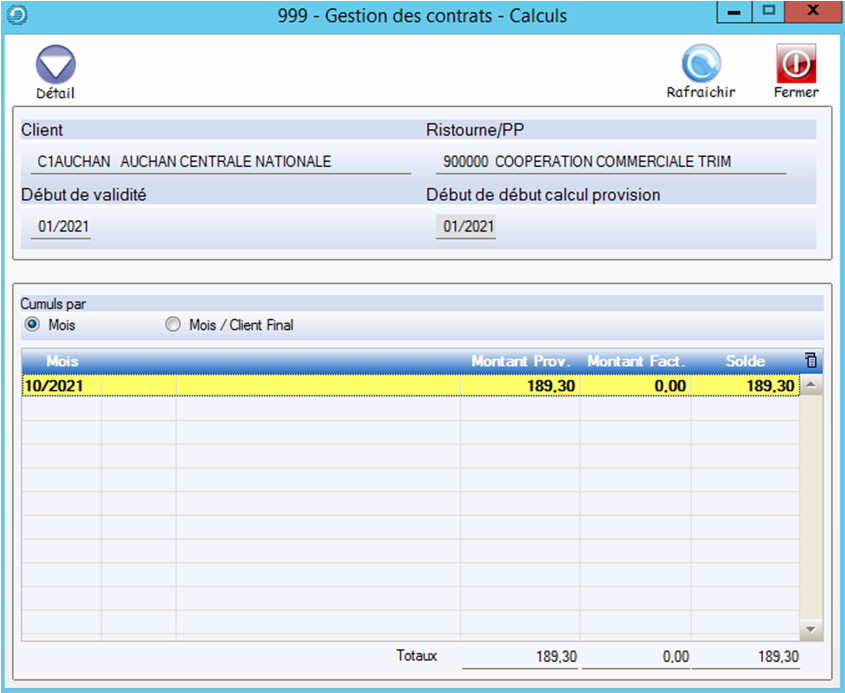The height and width of the screenshot is (693, 845).
Task: Minimize the Gestion des contrats window
Action: click(x=736, y=12)
